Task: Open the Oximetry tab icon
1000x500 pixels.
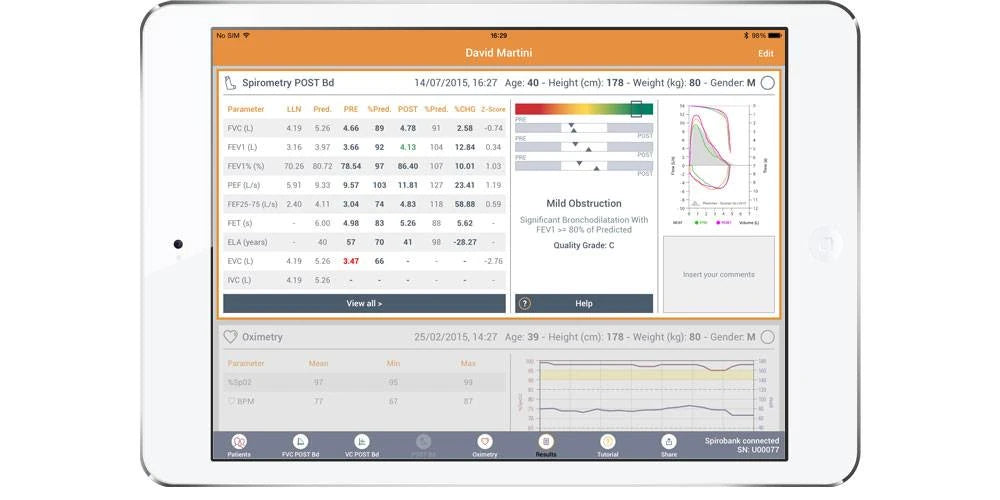Action: pyautogui.click(x=485, y=441)
